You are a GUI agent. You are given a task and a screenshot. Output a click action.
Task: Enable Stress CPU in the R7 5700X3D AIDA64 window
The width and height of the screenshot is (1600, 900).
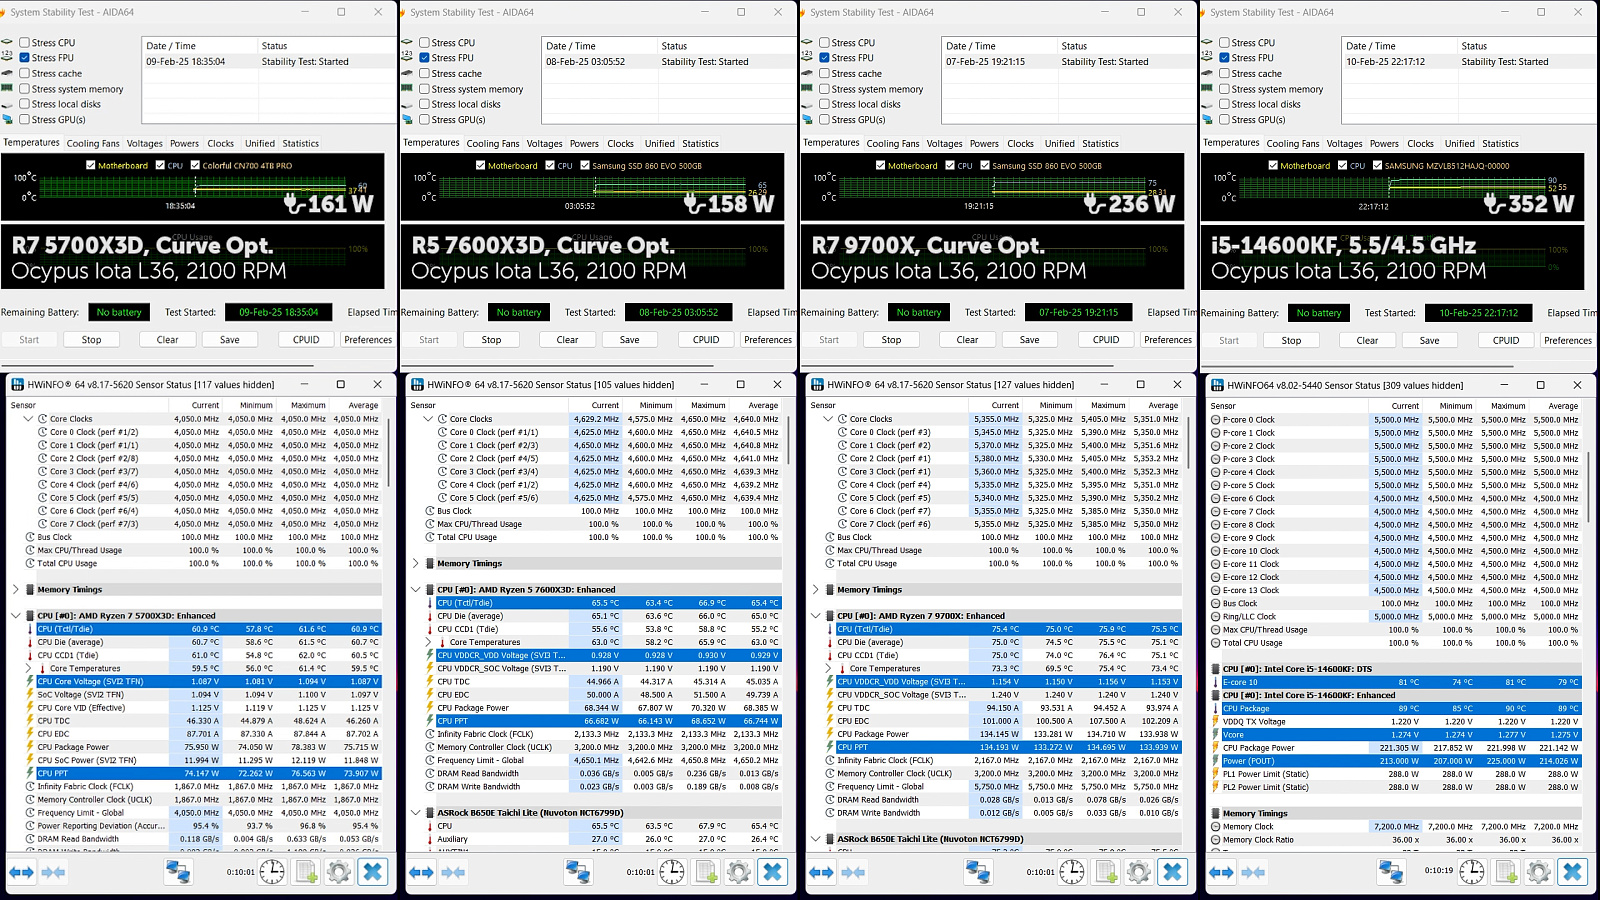point(24,43)
